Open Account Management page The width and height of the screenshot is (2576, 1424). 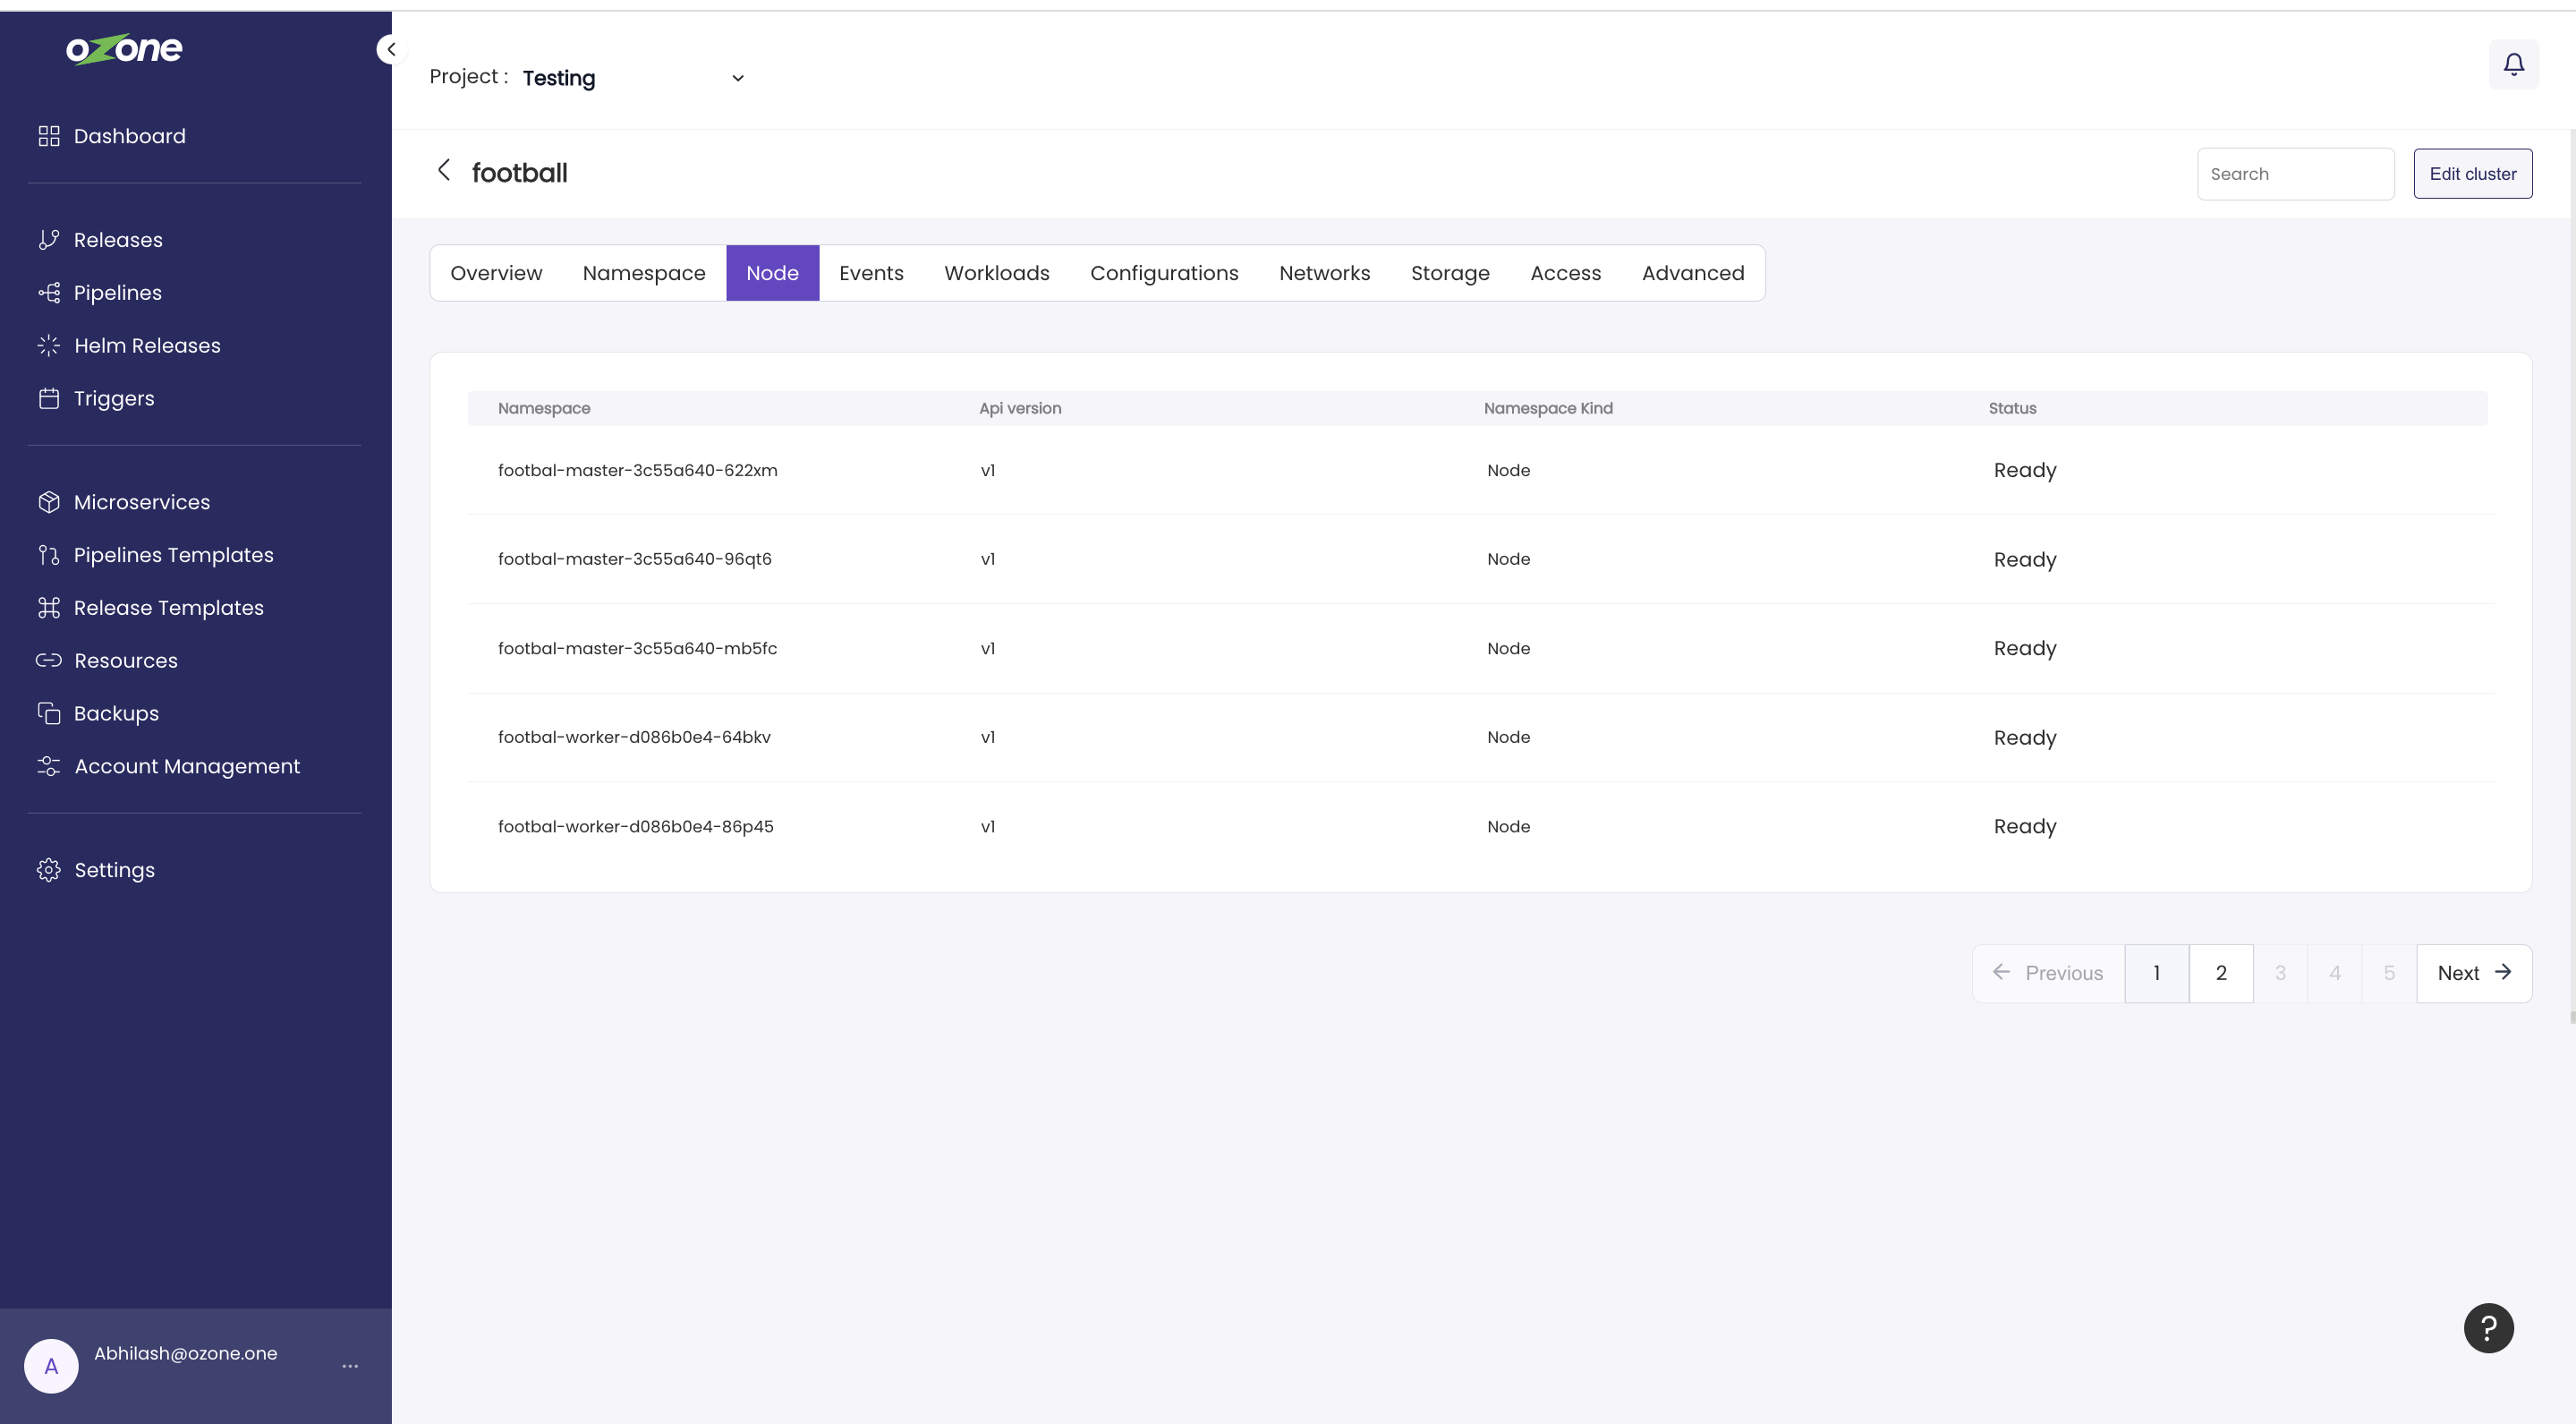click(186, 766)
